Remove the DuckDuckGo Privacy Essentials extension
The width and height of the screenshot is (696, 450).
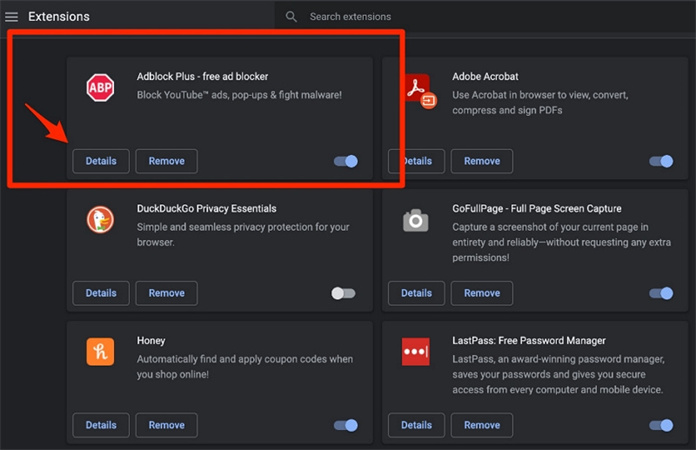(166, 293)
